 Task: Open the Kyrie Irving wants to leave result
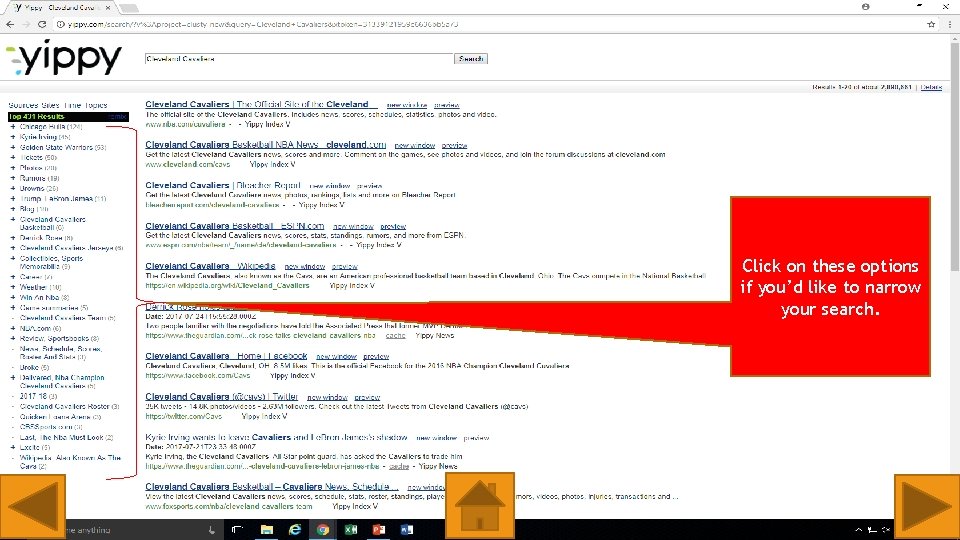click(x=276, y=437)
